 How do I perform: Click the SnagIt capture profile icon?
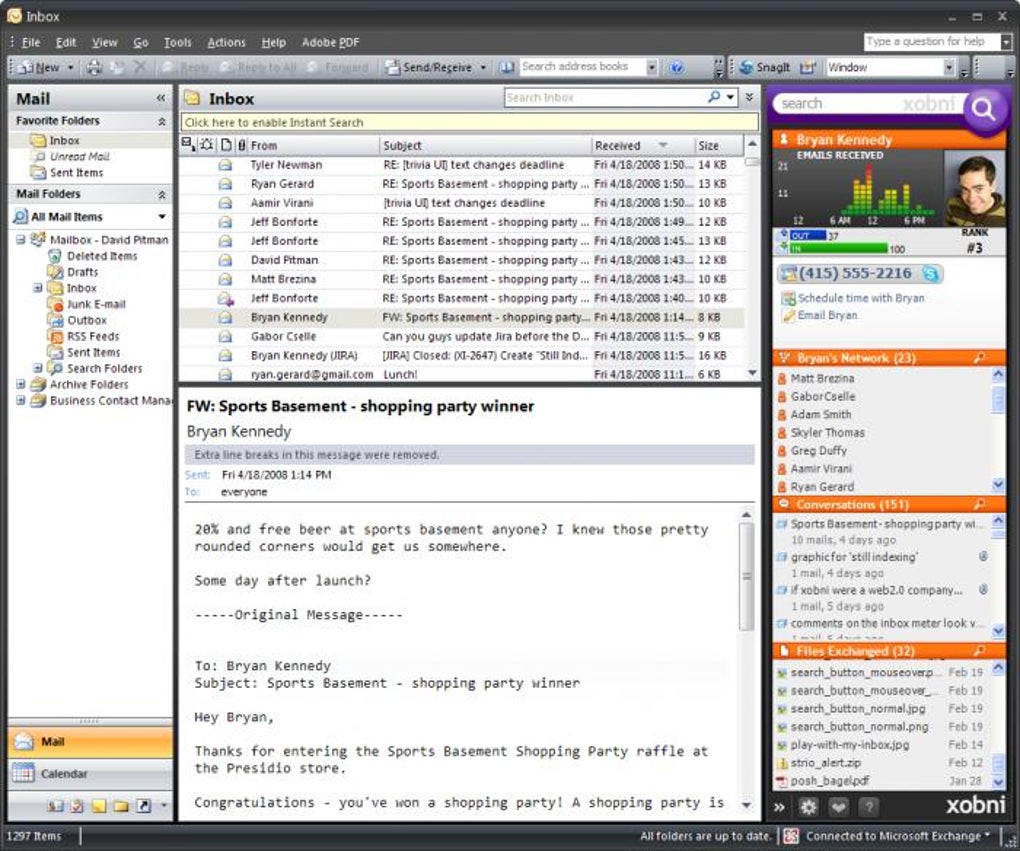tap(807, 67)
